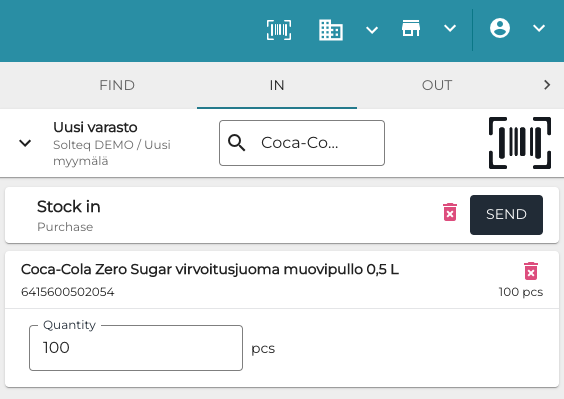This screenshot has width=564, height=399.
Task: Click the small barcode scanner icon in header
Action: 279,30
